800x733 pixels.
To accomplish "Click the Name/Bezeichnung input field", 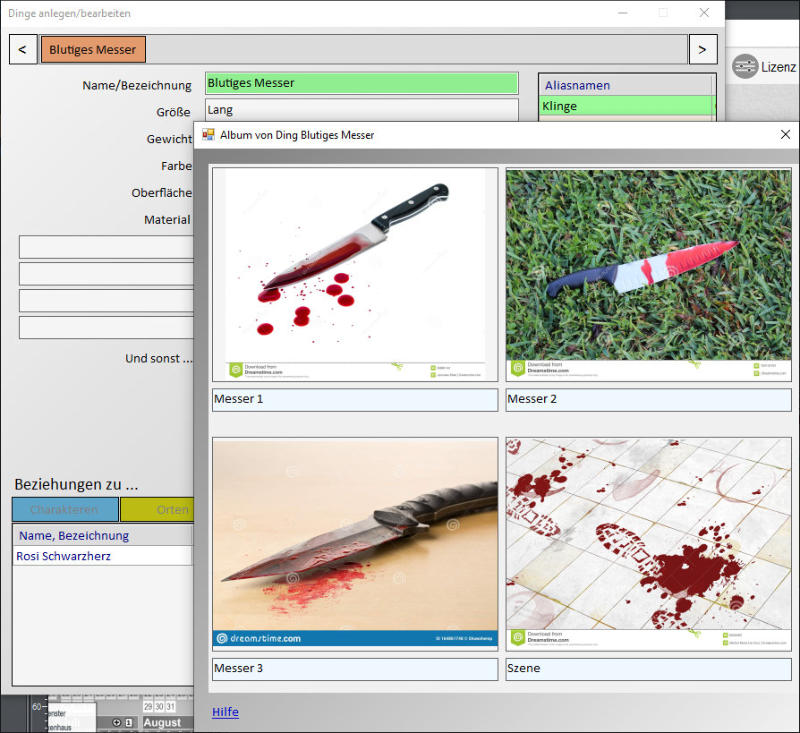I will tap(361, 83).
